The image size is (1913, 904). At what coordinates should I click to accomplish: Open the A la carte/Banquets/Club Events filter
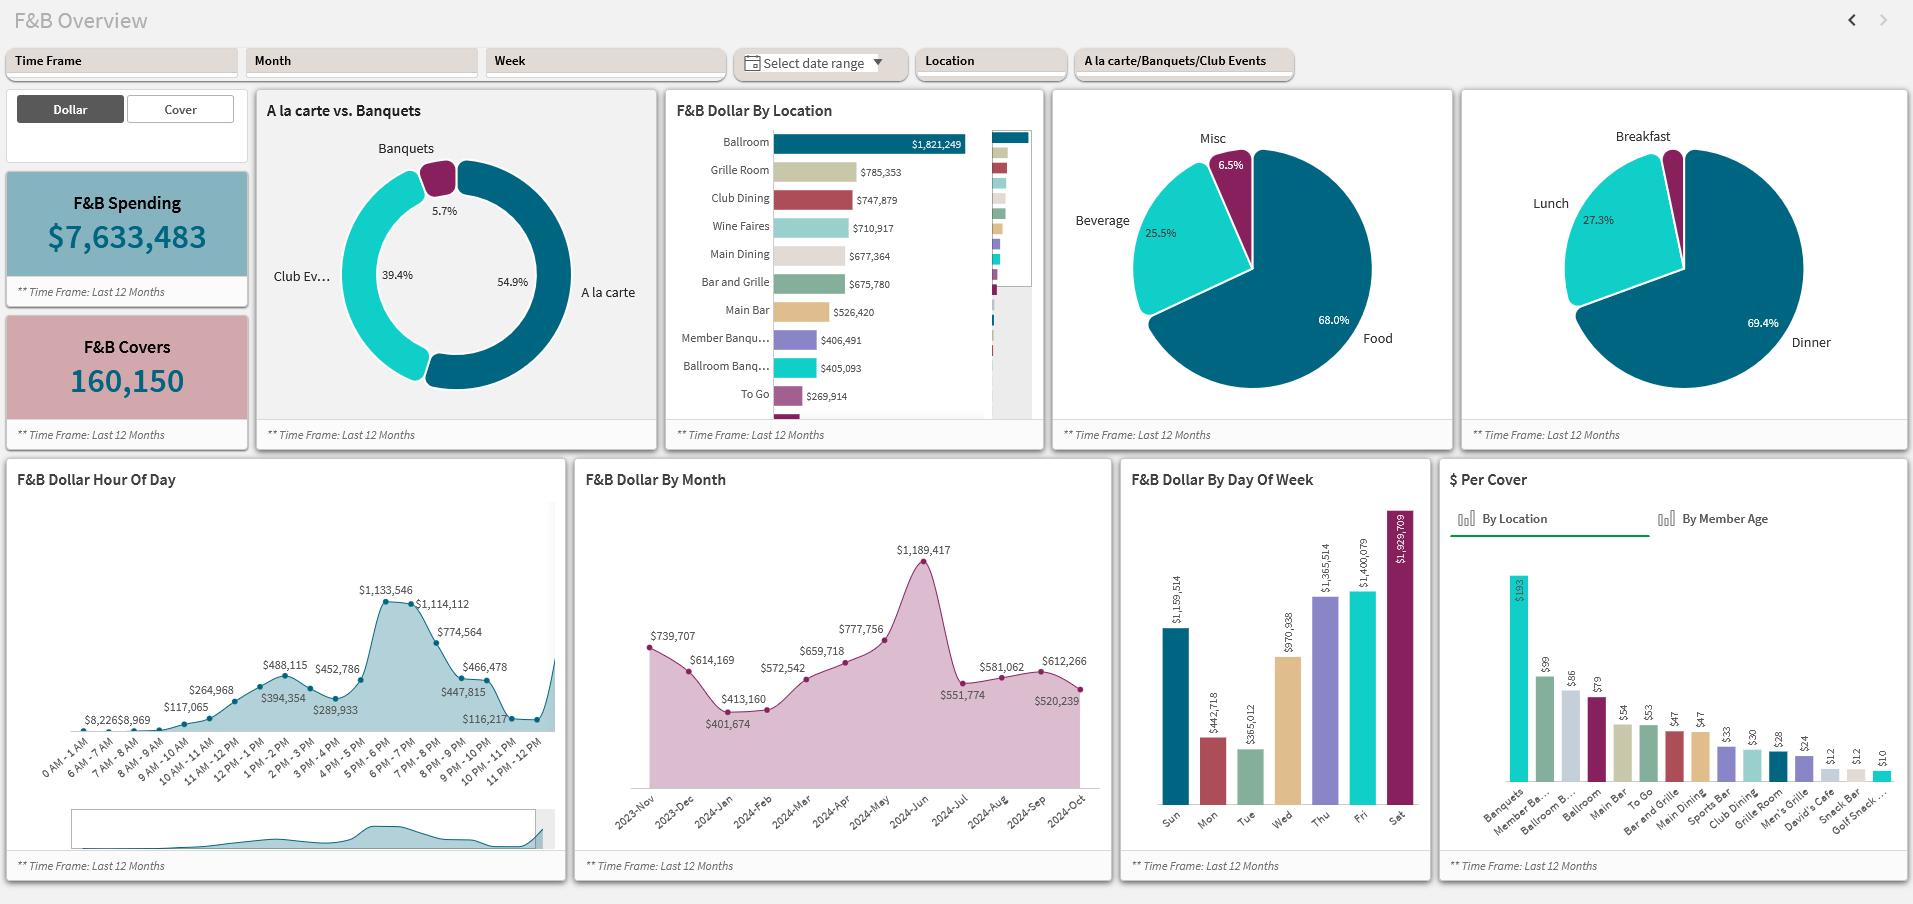pyautogui.click(x=1183, y=61)
